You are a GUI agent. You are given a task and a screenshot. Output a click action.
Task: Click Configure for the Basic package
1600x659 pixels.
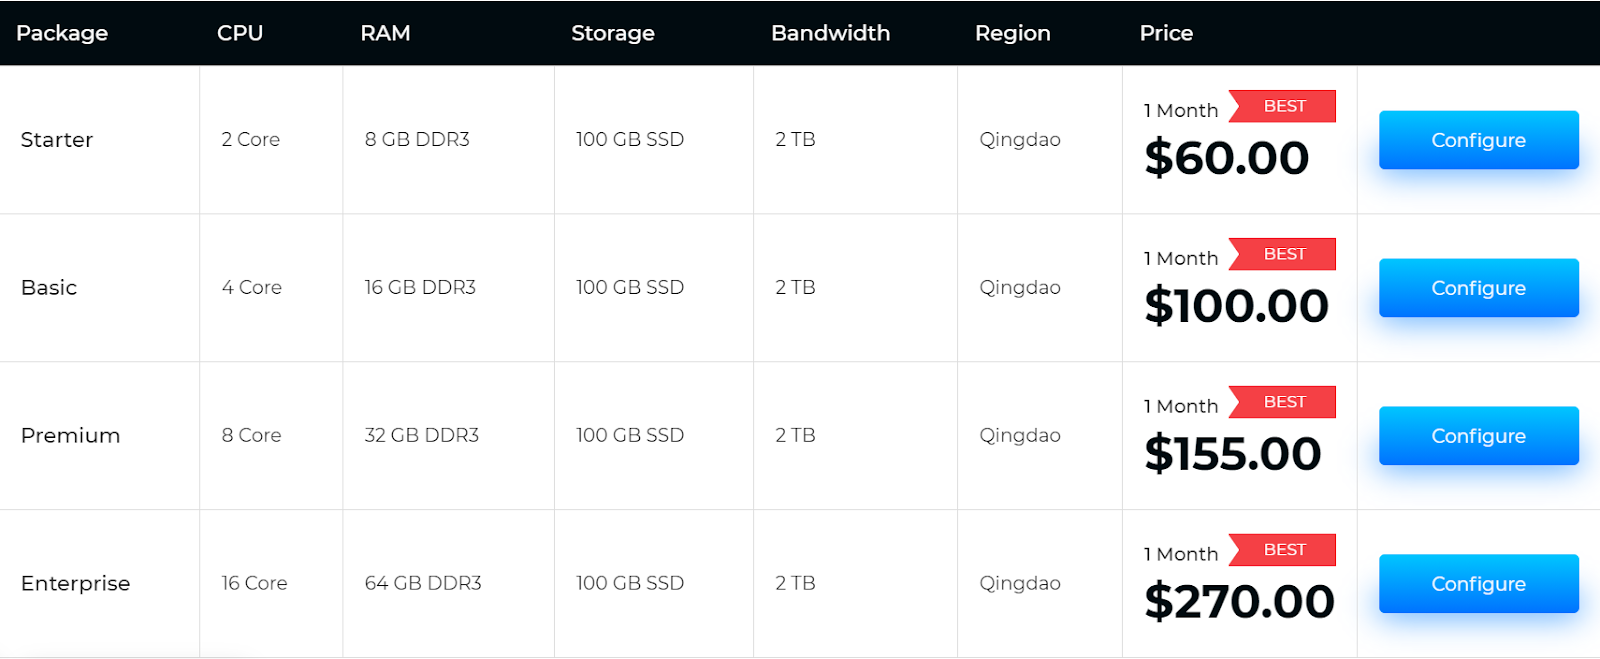(x=1478, y=288)
